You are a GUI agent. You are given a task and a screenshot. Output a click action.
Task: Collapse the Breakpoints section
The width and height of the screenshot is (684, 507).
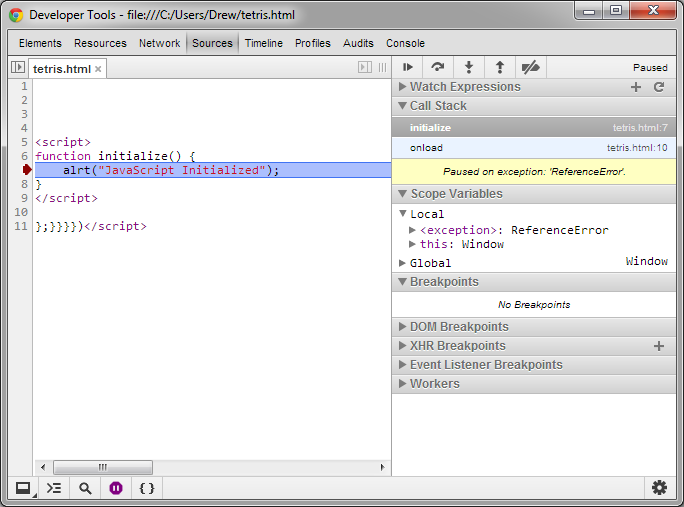pos(402,282)
